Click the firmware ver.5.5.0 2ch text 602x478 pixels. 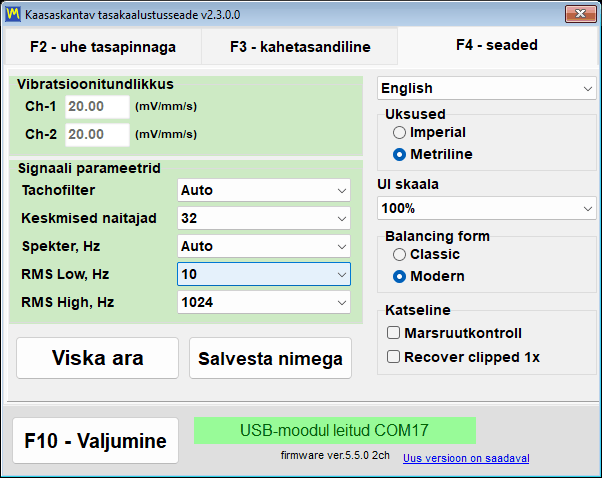pyautogui.click(x=335, y=455)
